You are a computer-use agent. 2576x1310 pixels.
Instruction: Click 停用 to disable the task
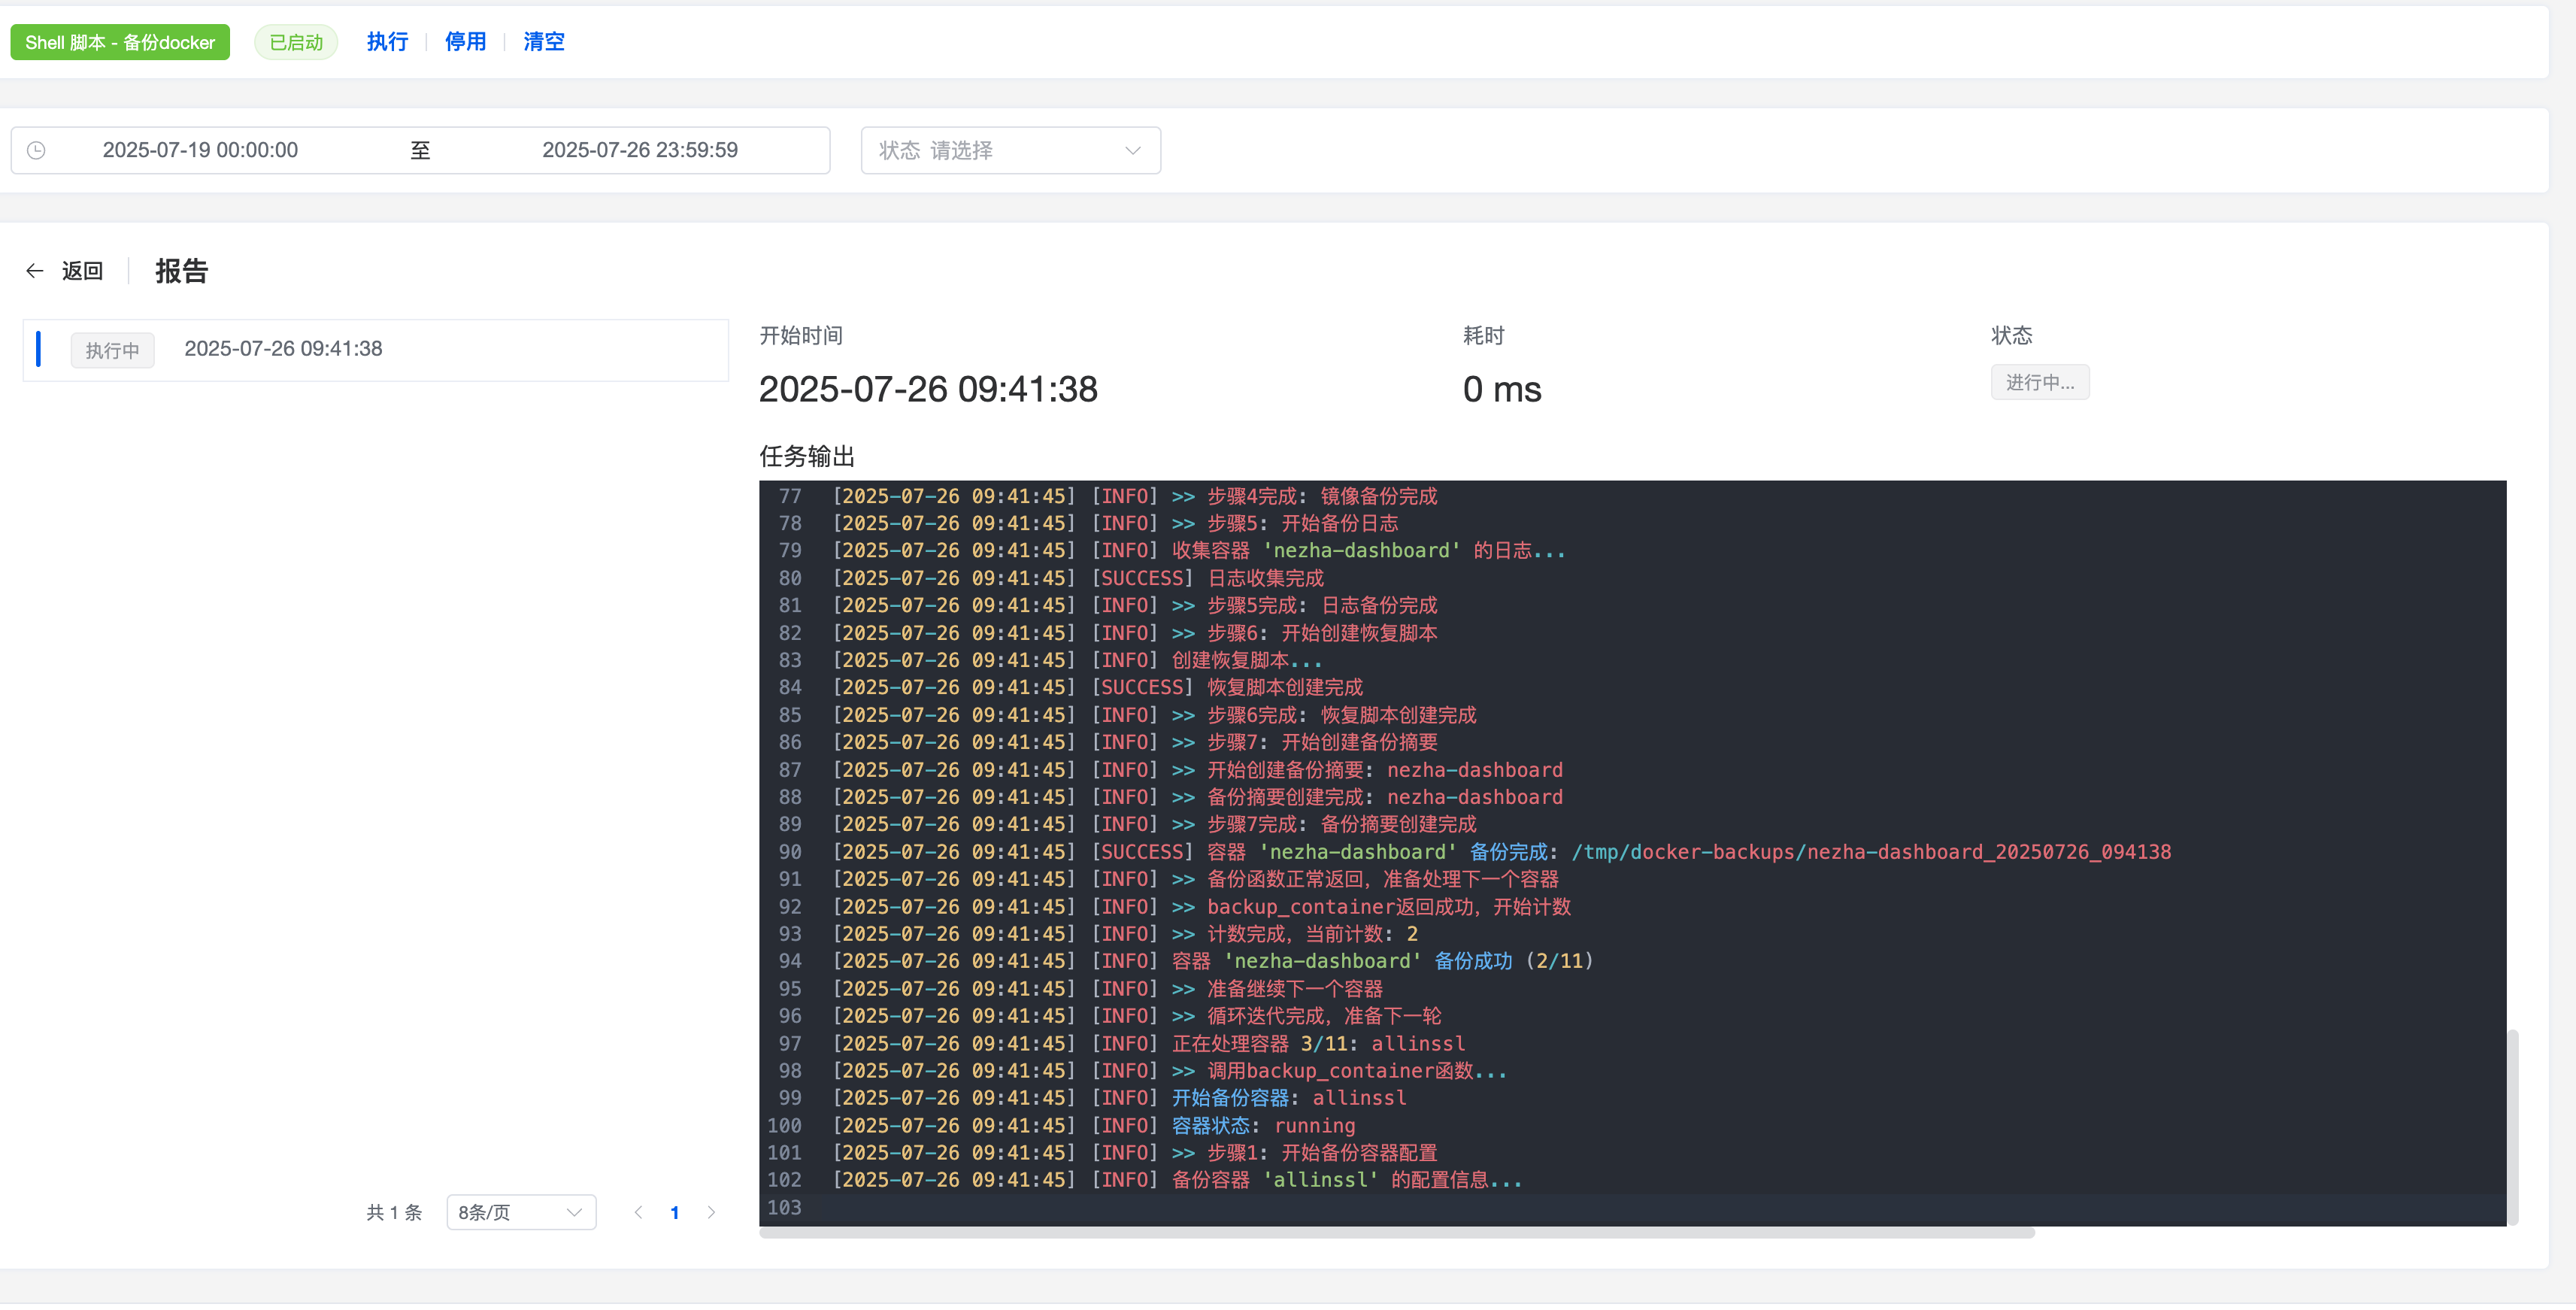[x=465, y=42]
